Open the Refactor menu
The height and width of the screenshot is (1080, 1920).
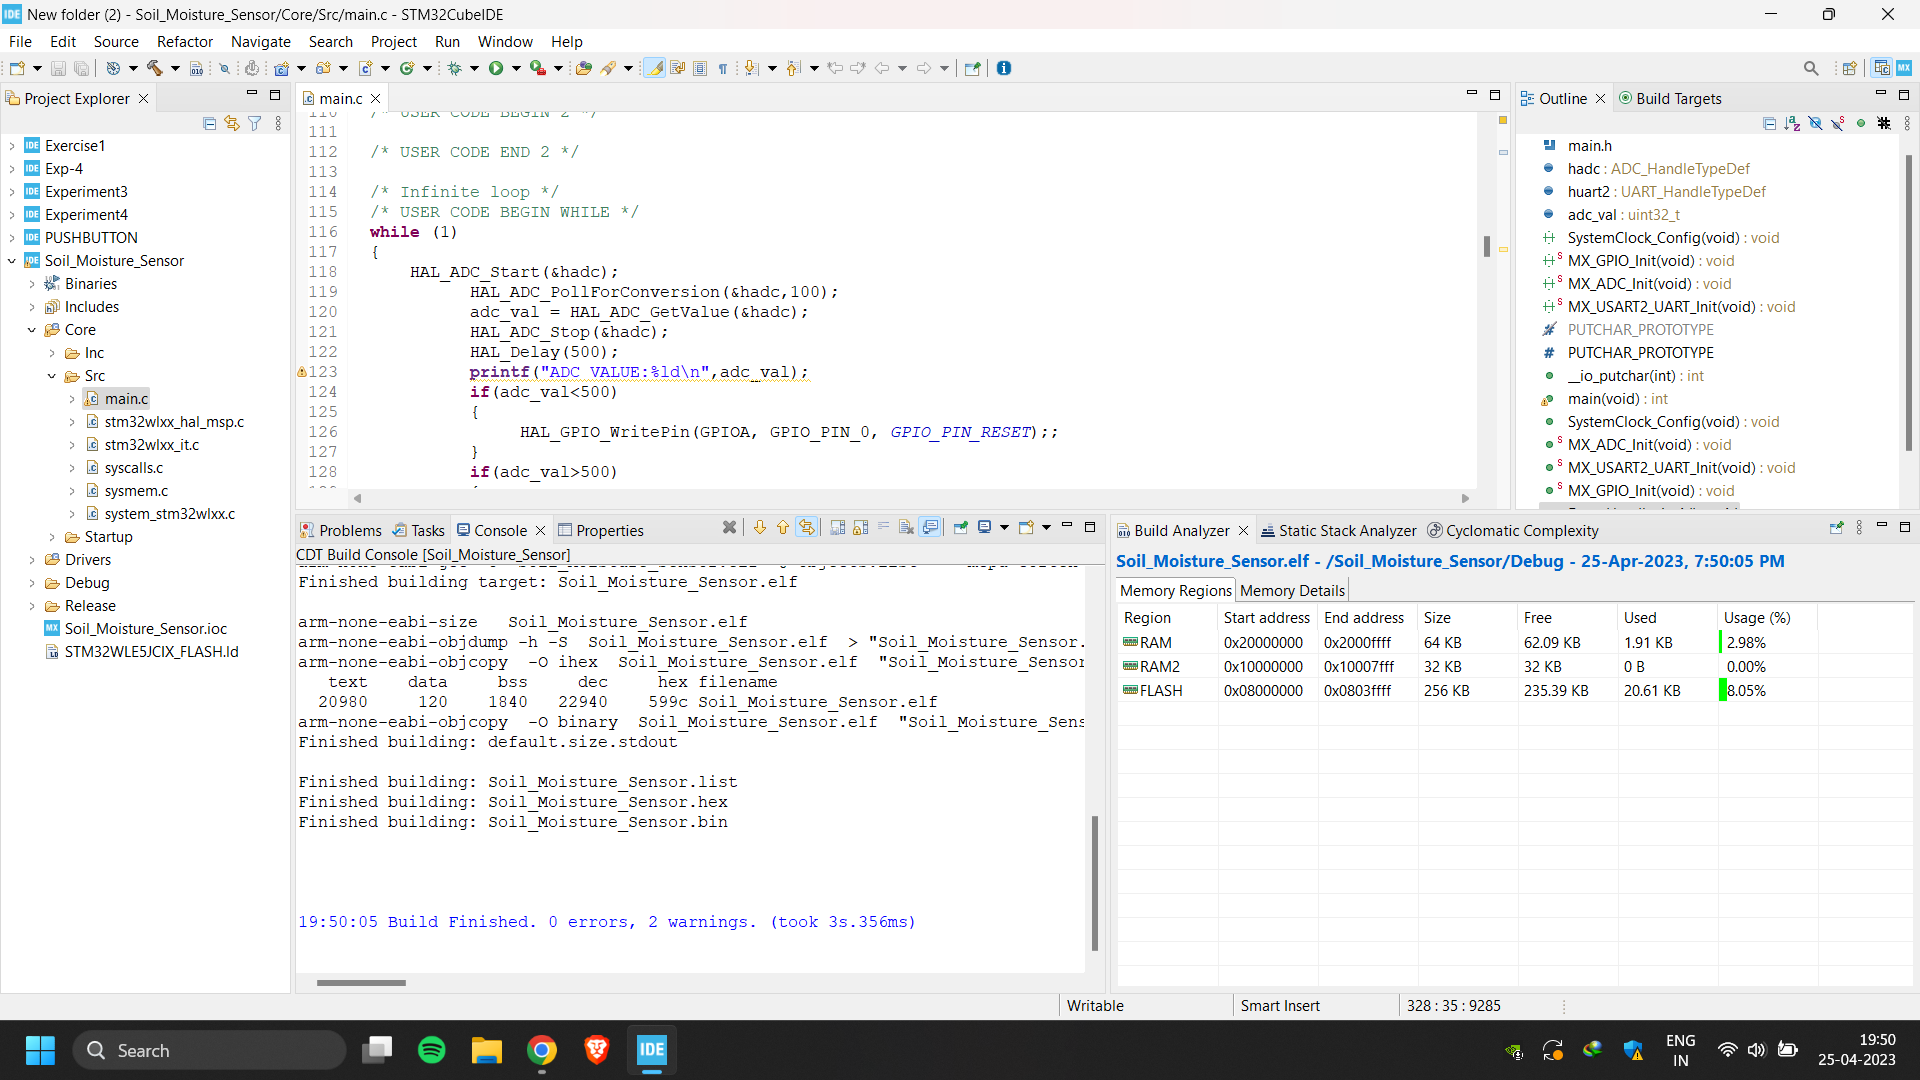point(184,42)
